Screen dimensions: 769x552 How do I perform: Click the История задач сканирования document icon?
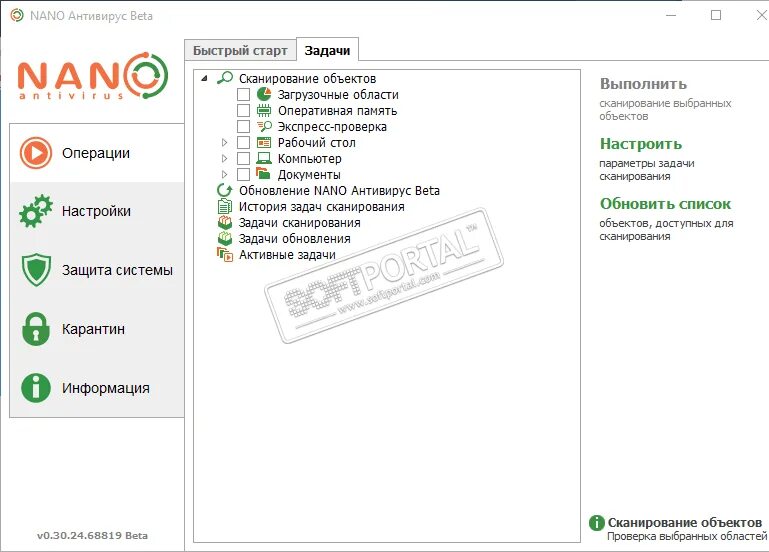coord(225,206)
